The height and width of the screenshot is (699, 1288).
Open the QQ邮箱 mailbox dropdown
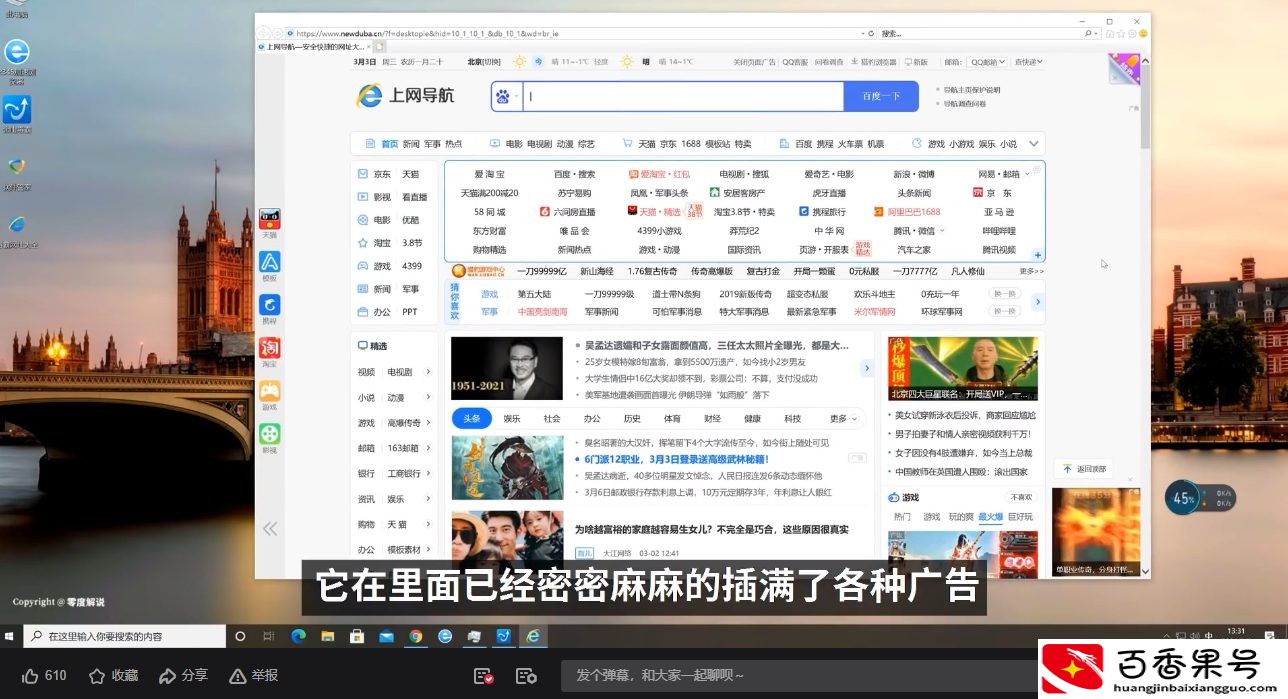coord(986,62)
